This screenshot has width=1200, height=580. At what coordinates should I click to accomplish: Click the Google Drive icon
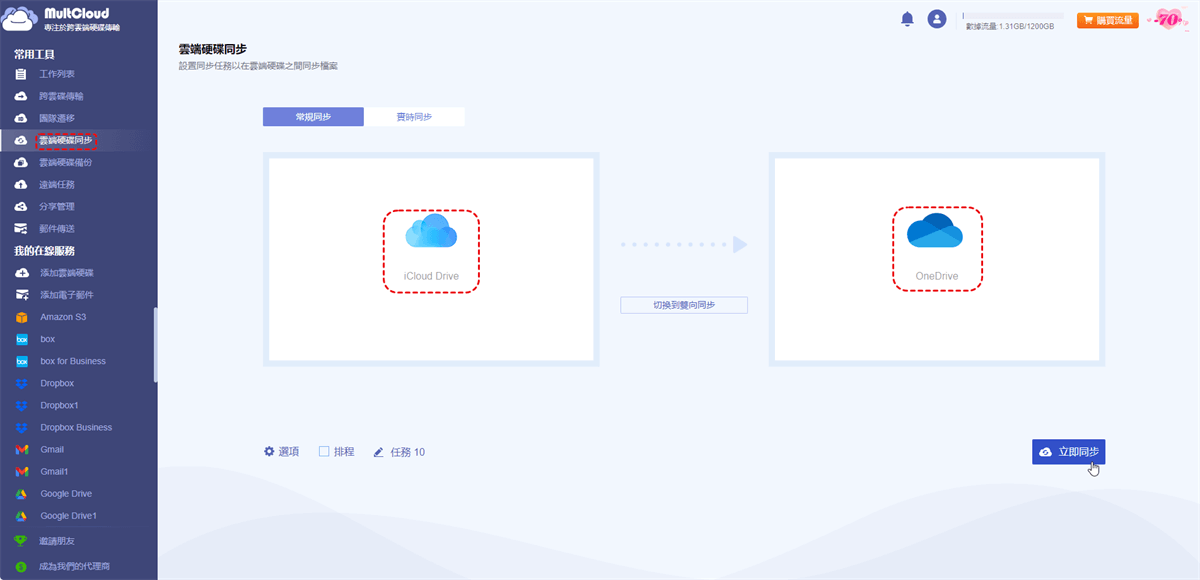tap(21, 494)
